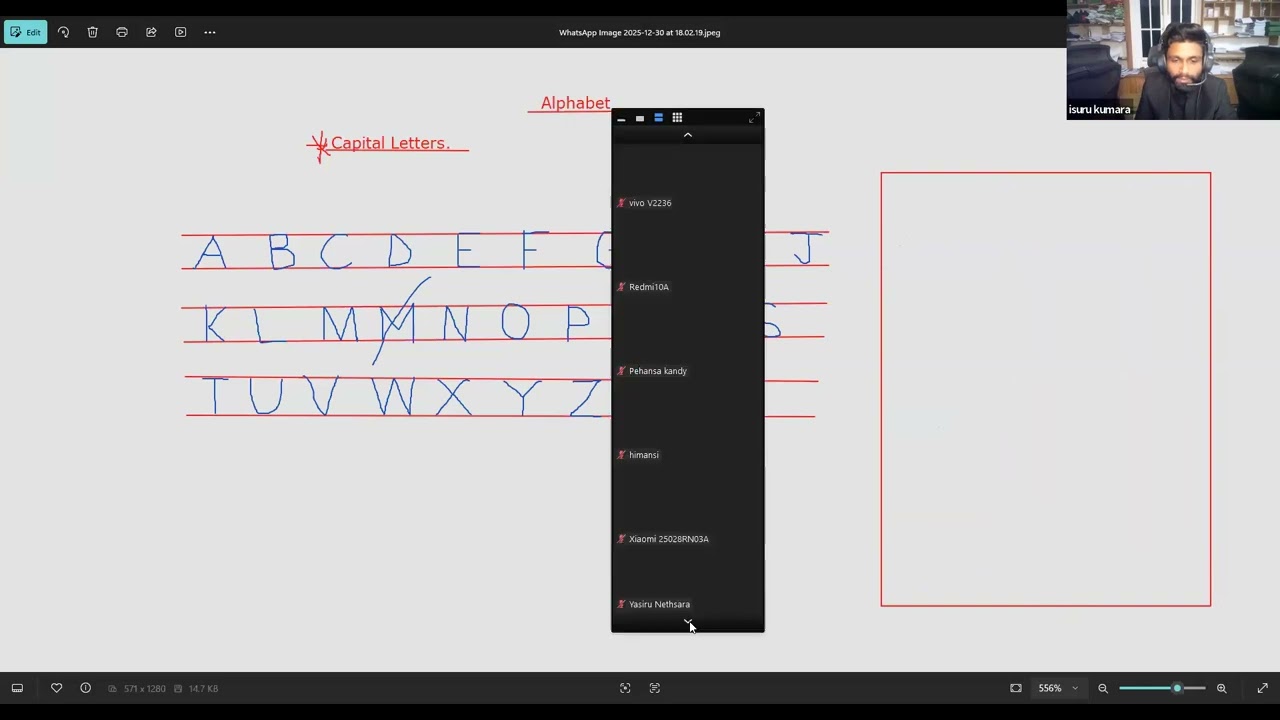Select participant tile Xiaomi 25028RN03A
This screenshot has width=1280, height=720.
(688, 507)
